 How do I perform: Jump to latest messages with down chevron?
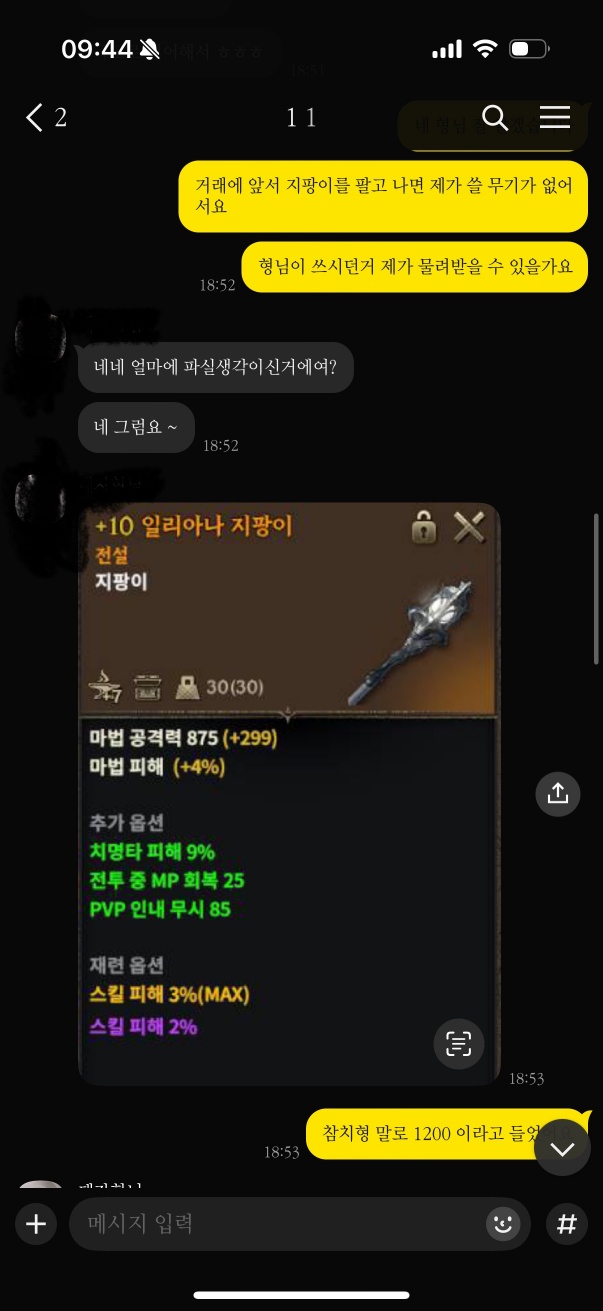[x=562, y=1150]
